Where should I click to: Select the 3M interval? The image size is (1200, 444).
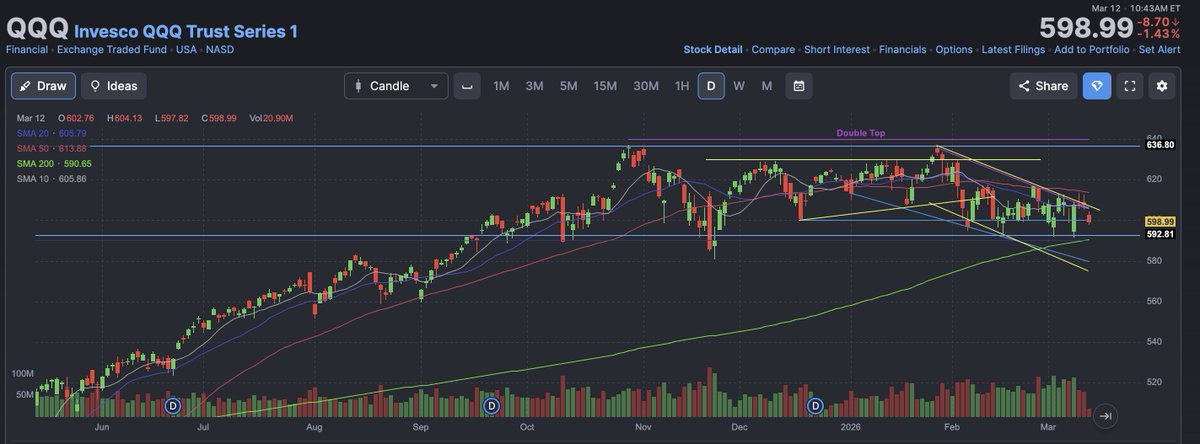(535, 86)
